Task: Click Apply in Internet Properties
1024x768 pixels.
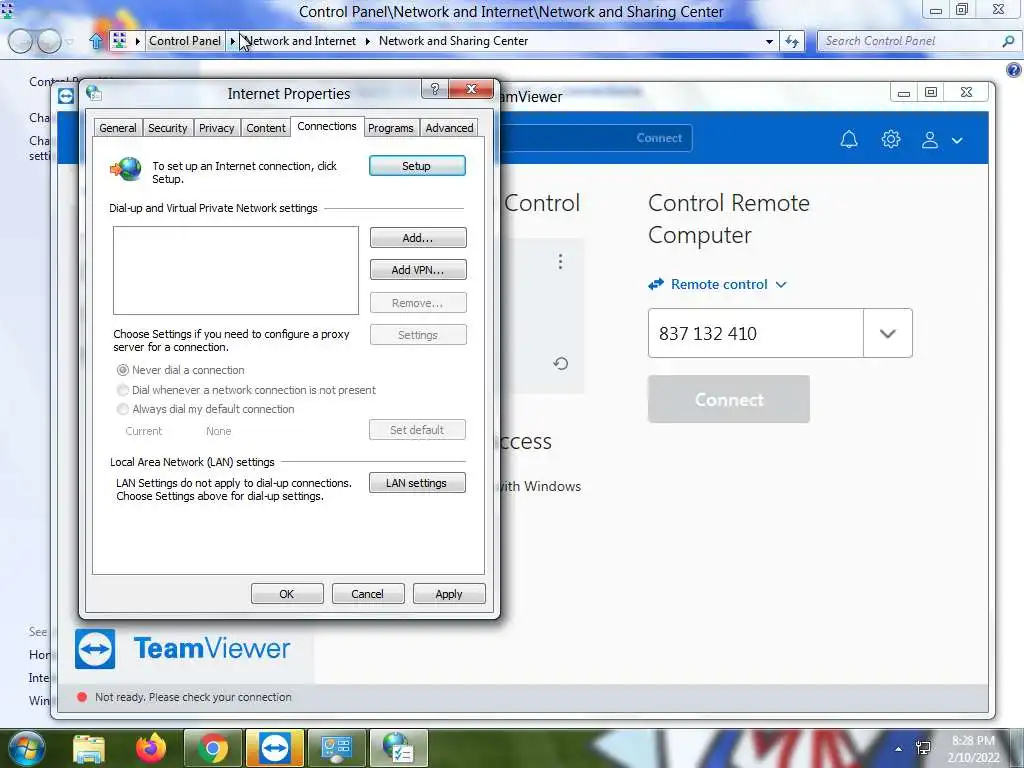Action: pyautogui.click(x=449, y=594)
